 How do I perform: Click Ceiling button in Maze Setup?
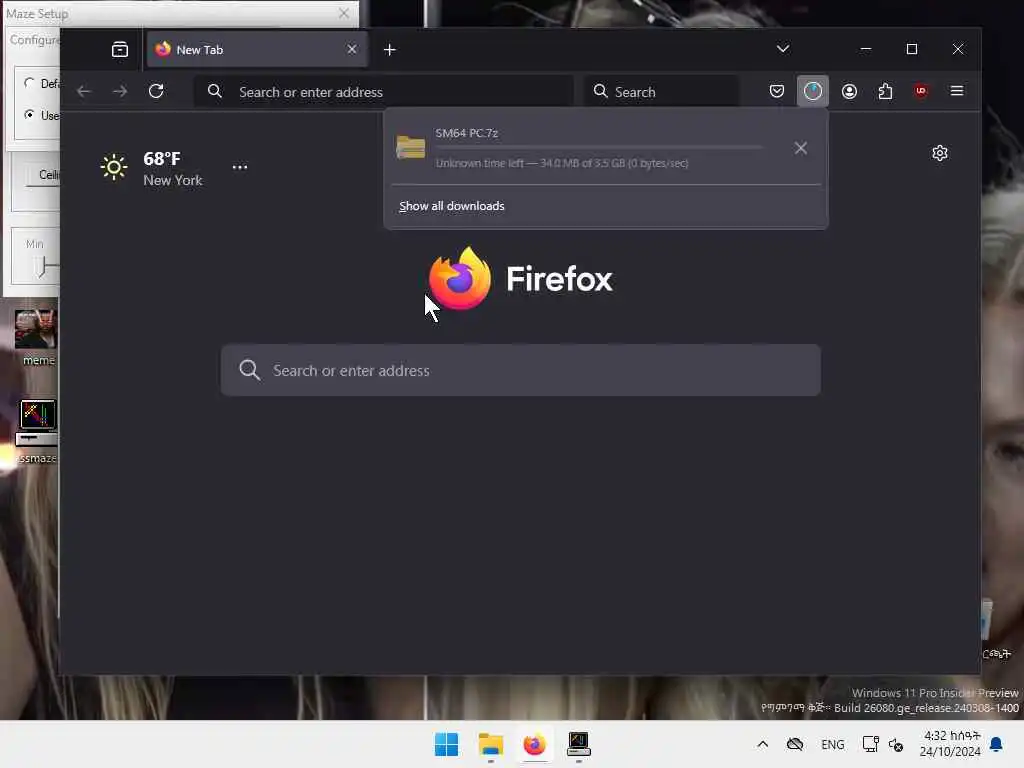point(44,174)
